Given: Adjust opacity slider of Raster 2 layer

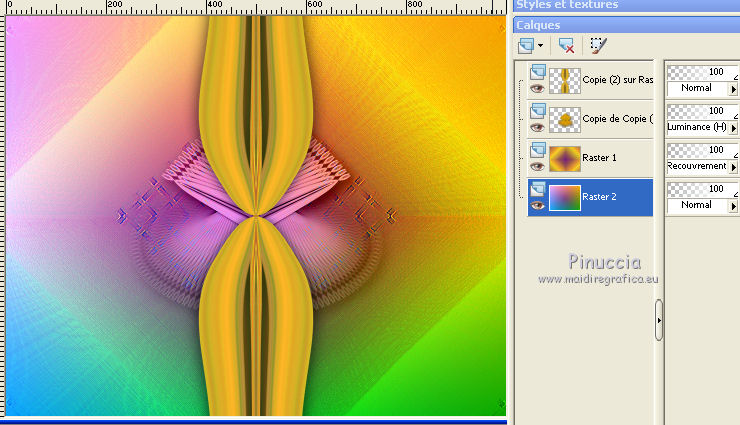Looking at the screenshot, I should pyautogui.click(x=702, y=190).
